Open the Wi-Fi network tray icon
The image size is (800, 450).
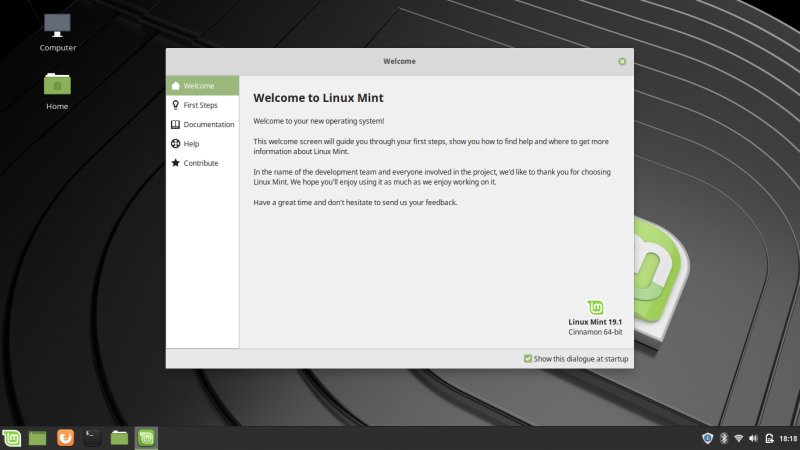[739, 438]
